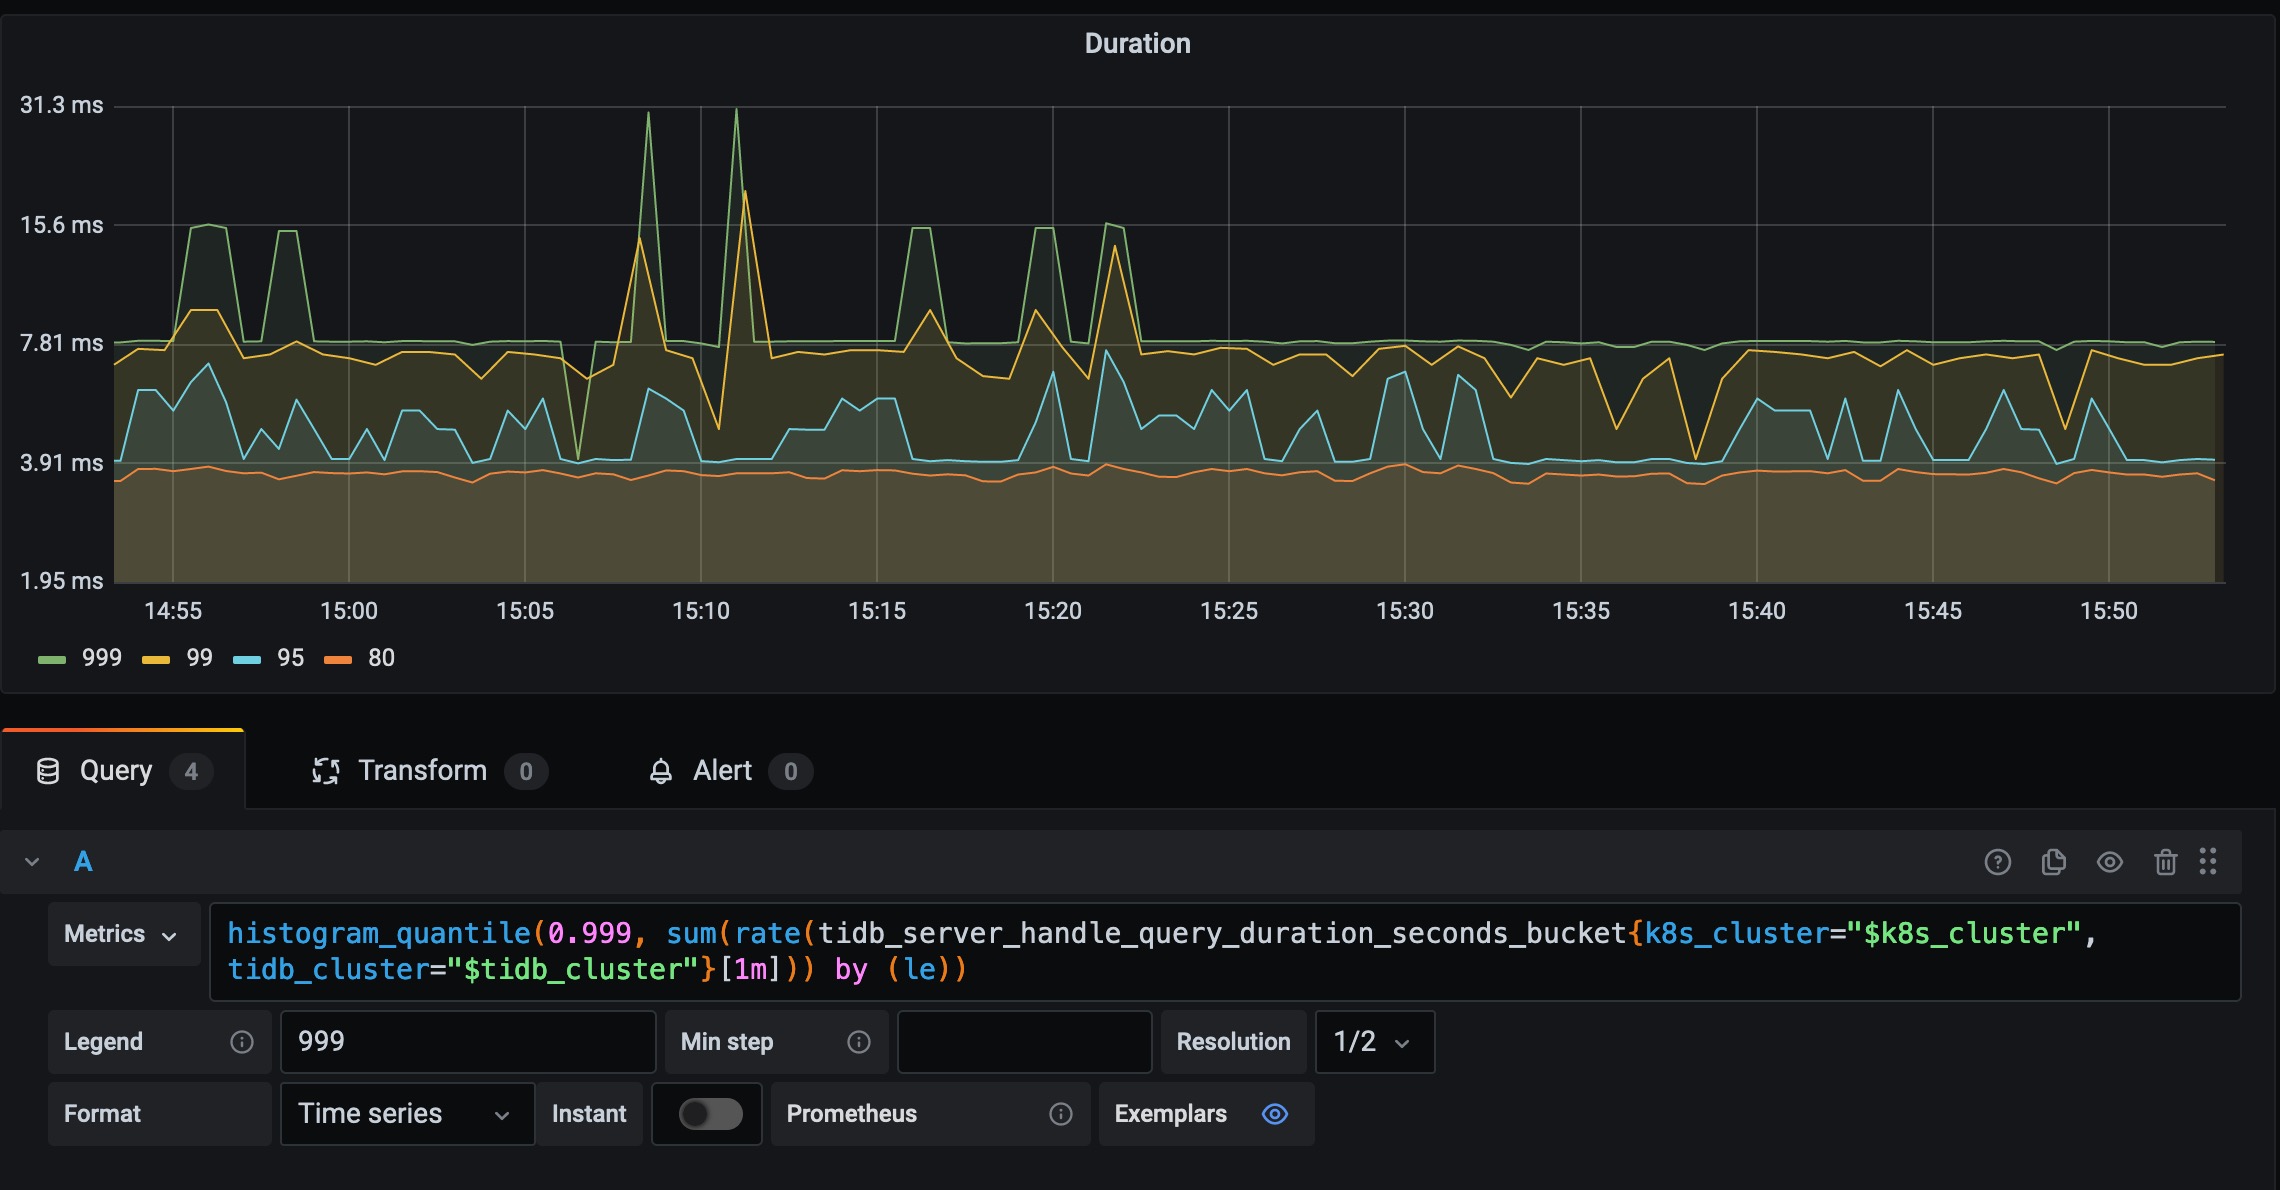Click the Legend info icon

[x=242, y=1042]
